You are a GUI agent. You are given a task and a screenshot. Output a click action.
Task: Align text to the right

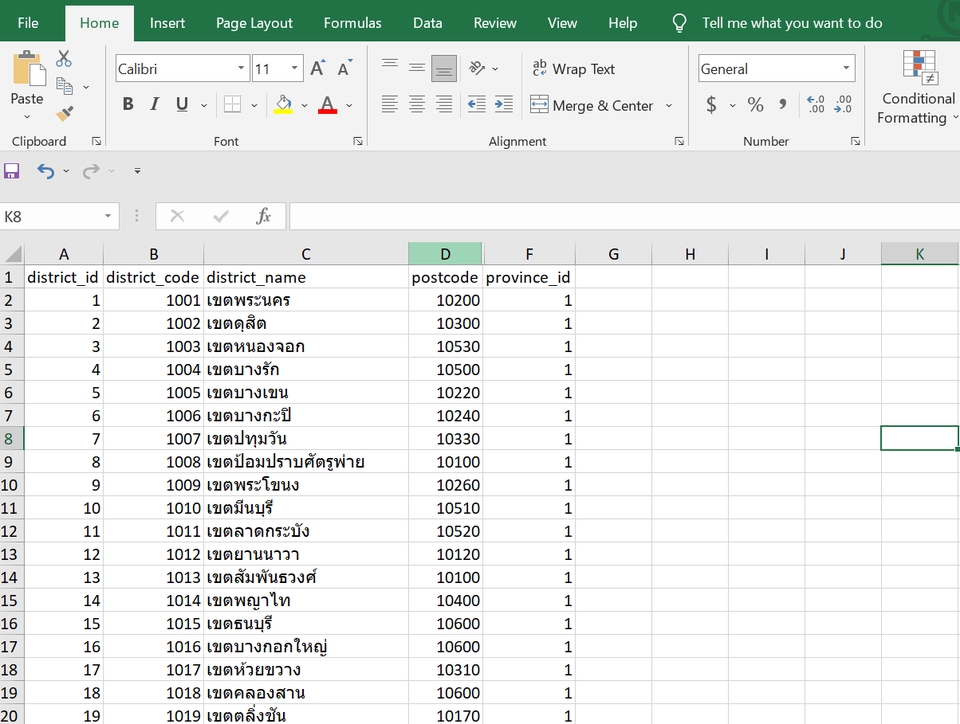(x=444, y=104)
